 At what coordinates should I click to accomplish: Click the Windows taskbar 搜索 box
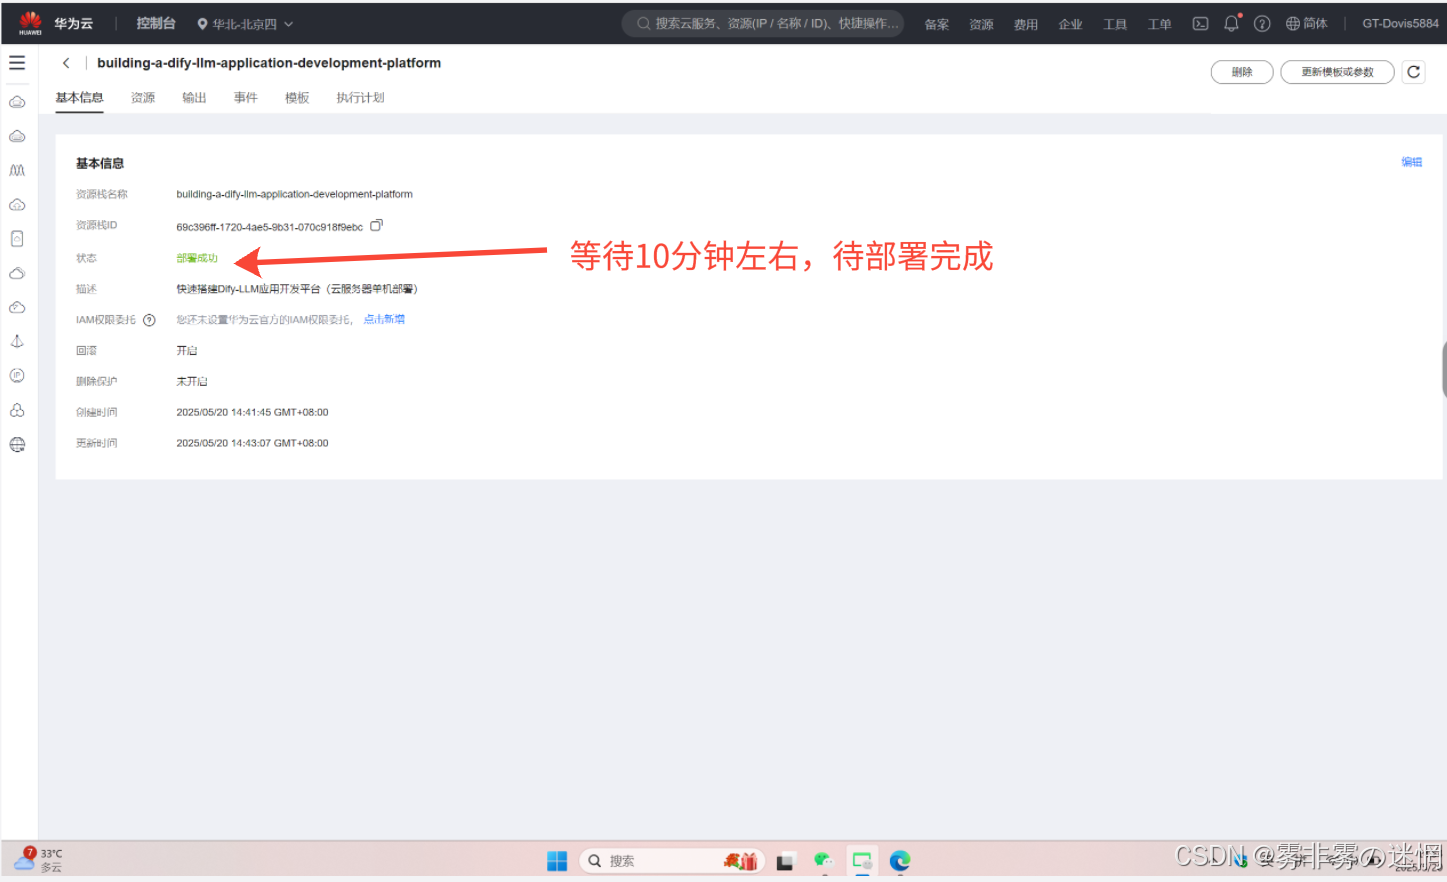(x=672, y=861)
